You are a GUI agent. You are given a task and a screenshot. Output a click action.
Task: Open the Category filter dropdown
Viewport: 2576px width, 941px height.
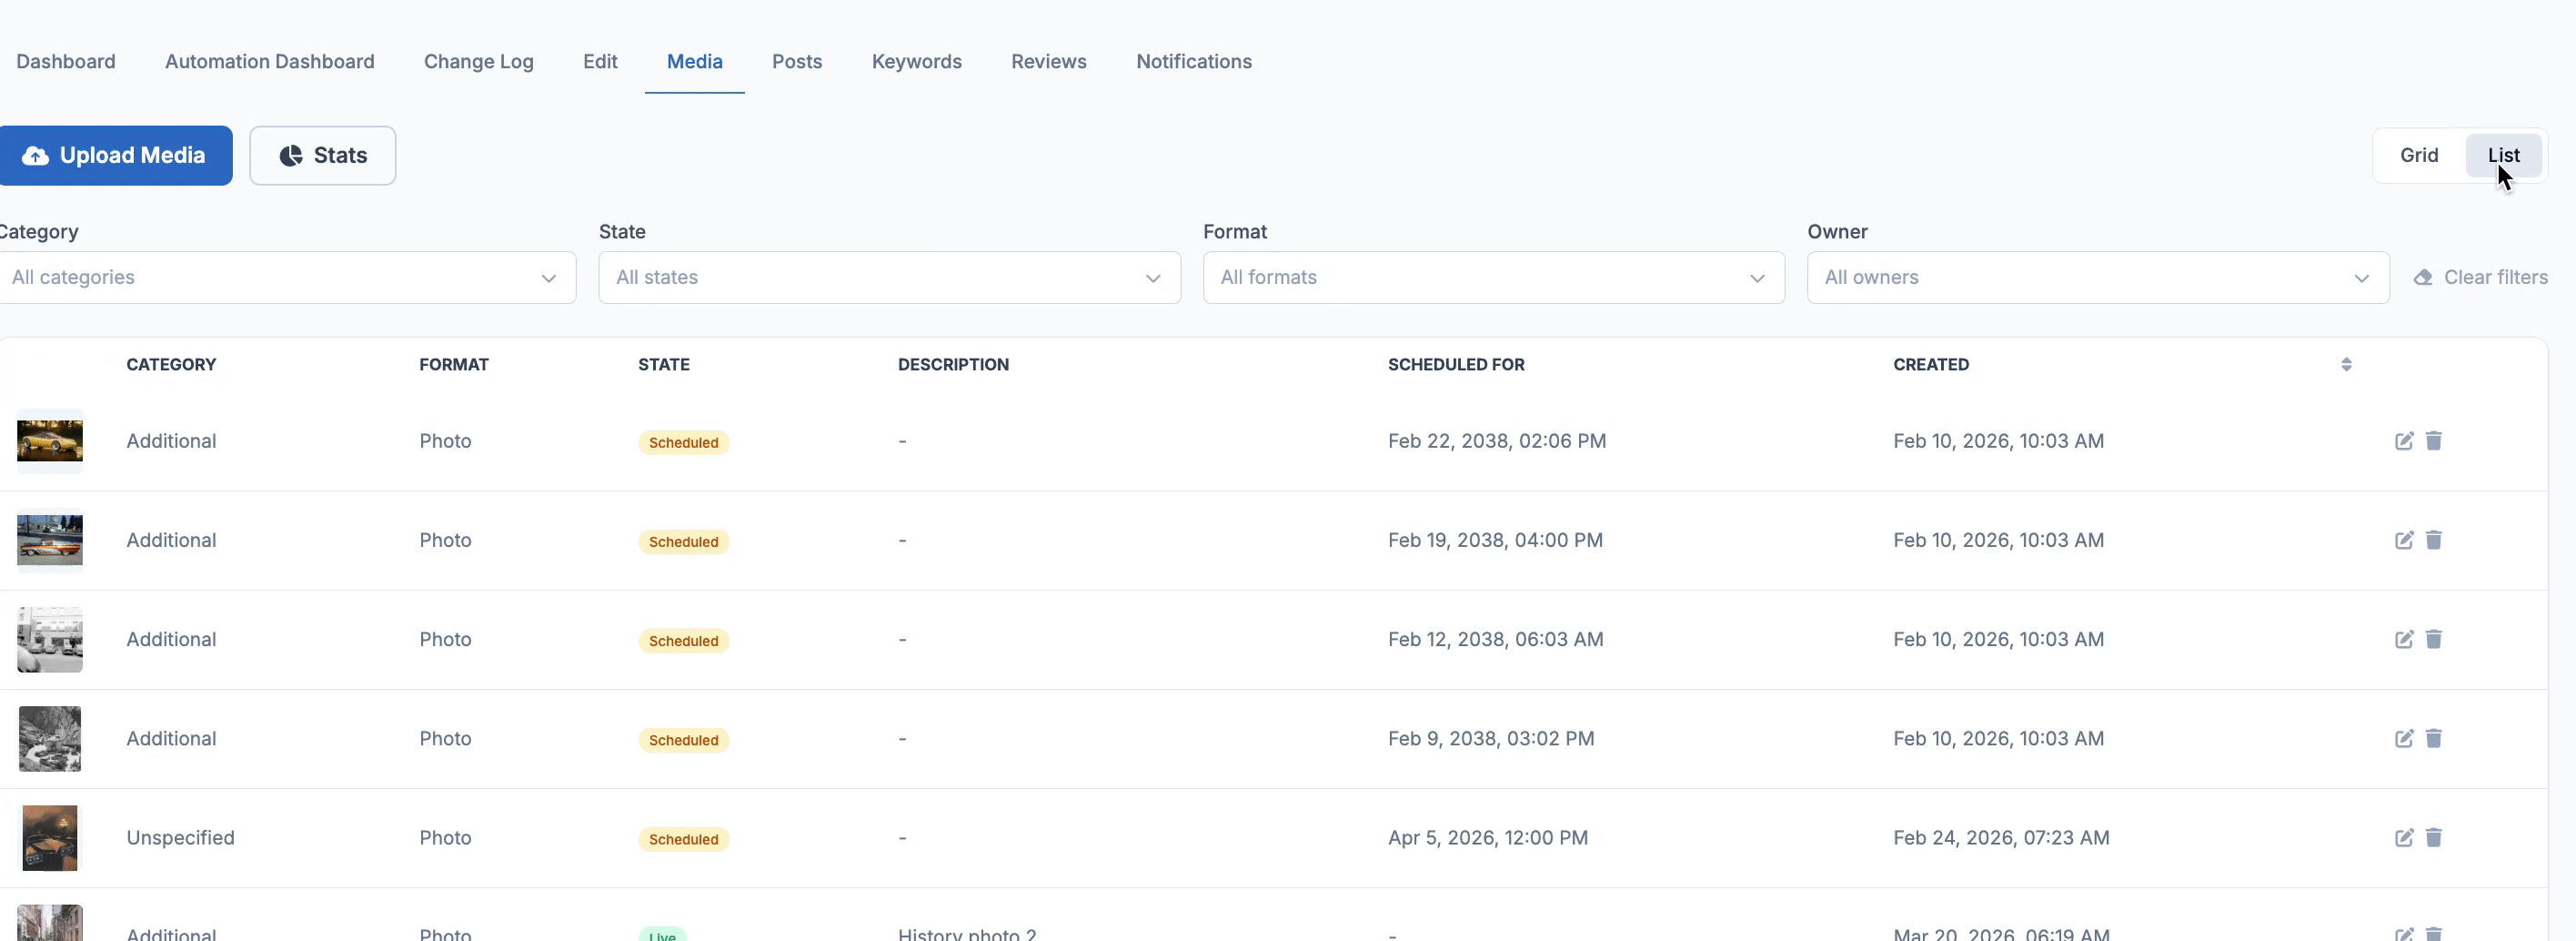[x=287, y=277]
